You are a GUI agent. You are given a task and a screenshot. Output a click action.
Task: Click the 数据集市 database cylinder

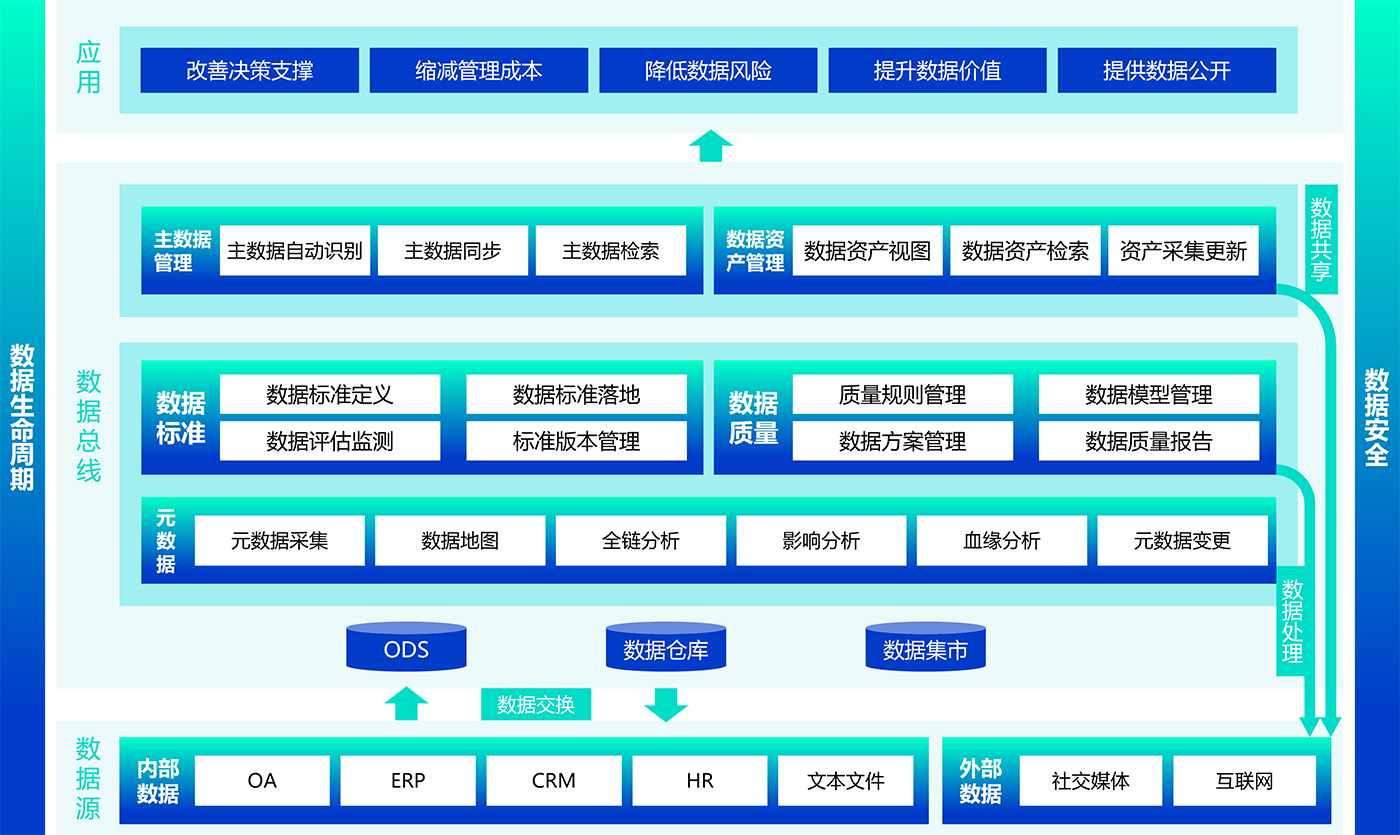pyautogui.click(x=925, y=648)
